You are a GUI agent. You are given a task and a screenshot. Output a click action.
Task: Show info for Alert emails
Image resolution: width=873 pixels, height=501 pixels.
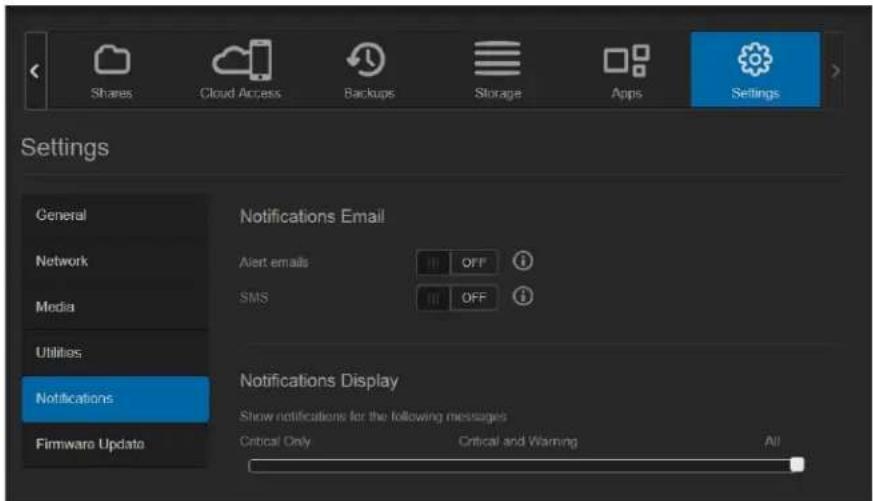(x=523, y=261)
